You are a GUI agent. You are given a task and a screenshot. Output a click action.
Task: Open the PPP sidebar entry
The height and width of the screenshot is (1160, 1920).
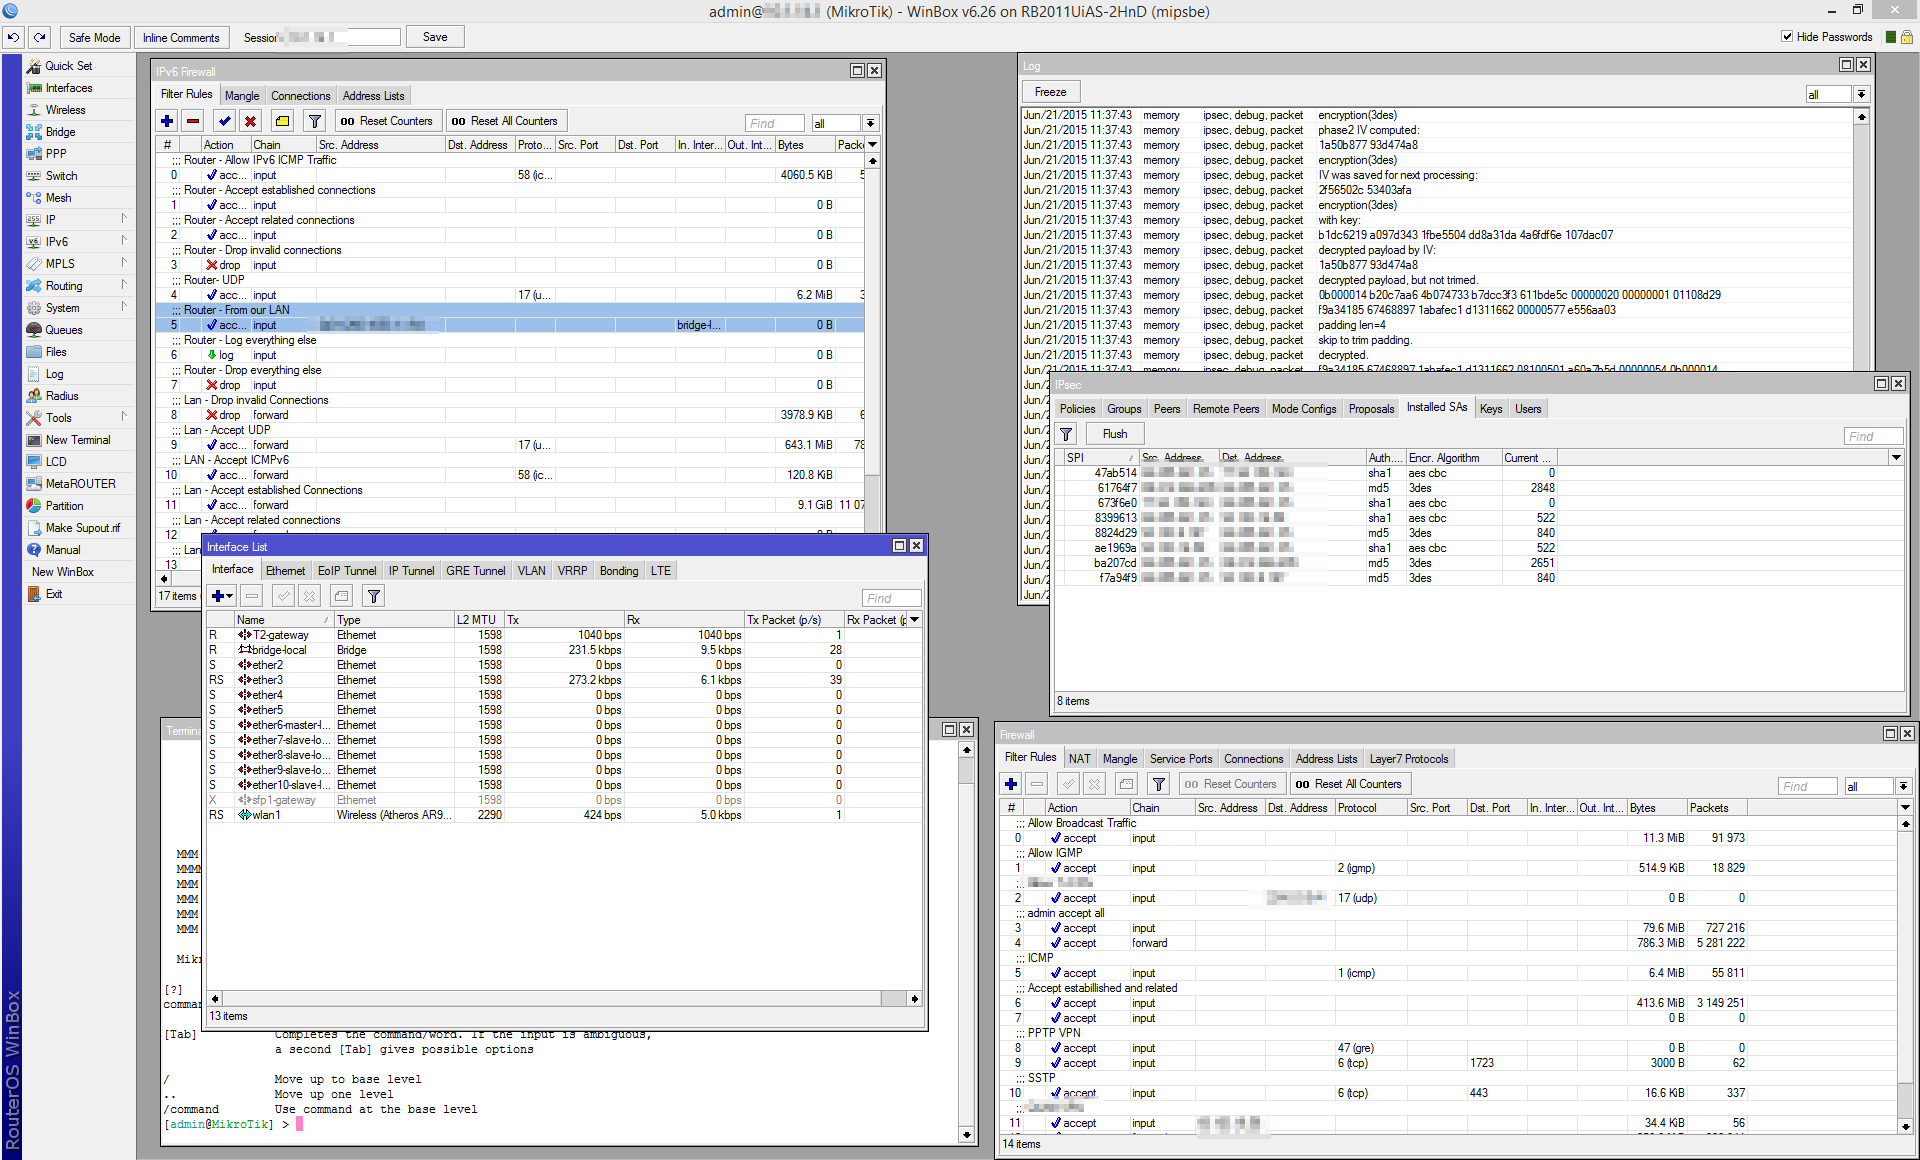click(x=56, y=154)
